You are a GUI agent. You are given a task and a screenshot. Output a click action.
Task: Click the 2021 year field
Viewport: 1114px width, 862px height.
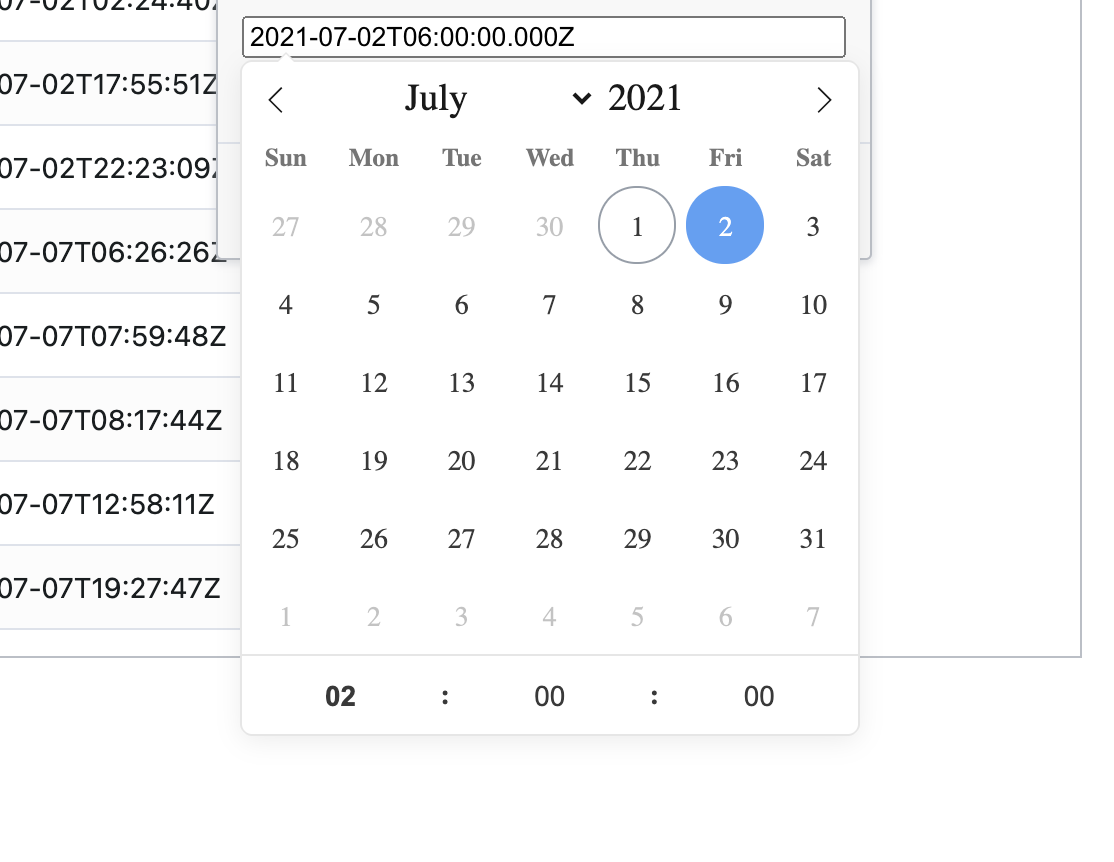point(645,98)
